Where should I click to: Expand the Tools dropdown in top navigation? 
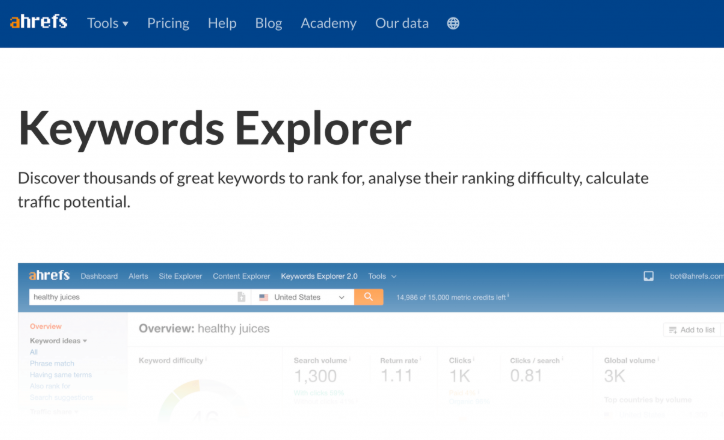(108, 23)
